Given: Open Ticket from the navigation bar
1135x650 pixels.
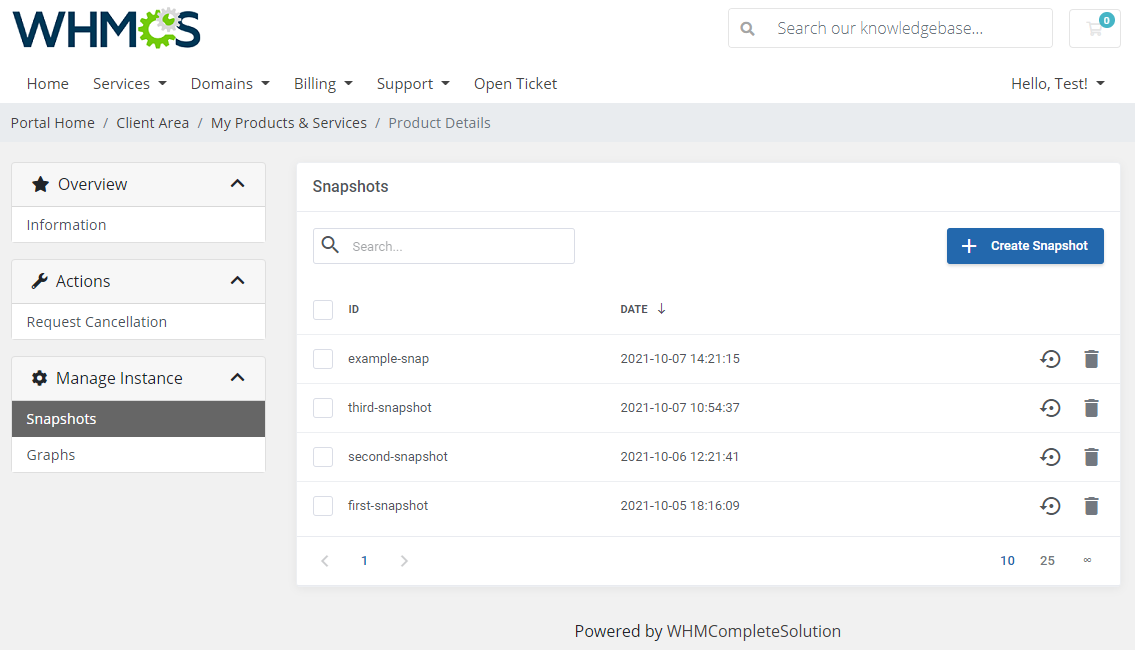Looking at the screenshot, I should point(515,84).
